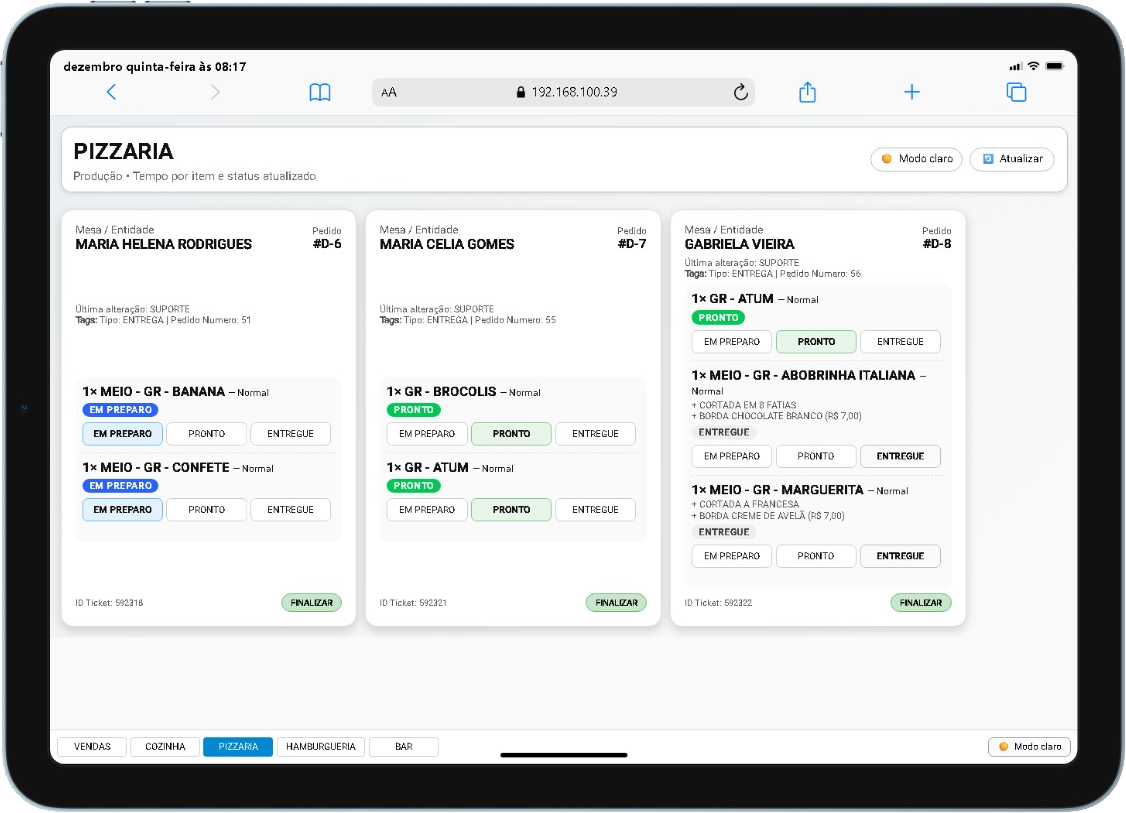The image size is (1126, 813).
Task: Set BROCOLIS pizza to EM PREPARO
Action: click(x=427, y=434)
